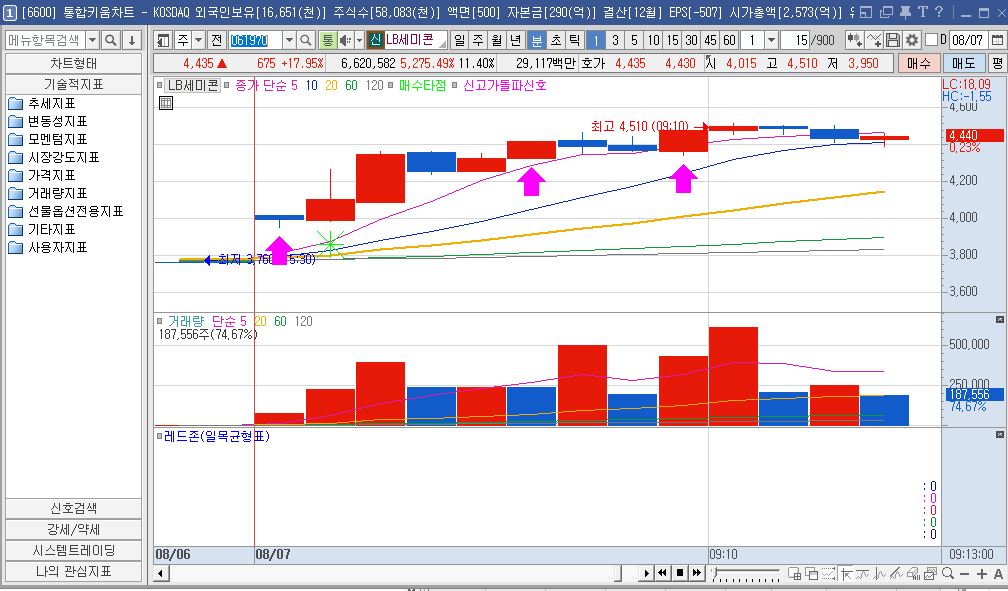Select the 초 (second) period toggle
The image size is (1008, 591).
[x=555, y=41]
